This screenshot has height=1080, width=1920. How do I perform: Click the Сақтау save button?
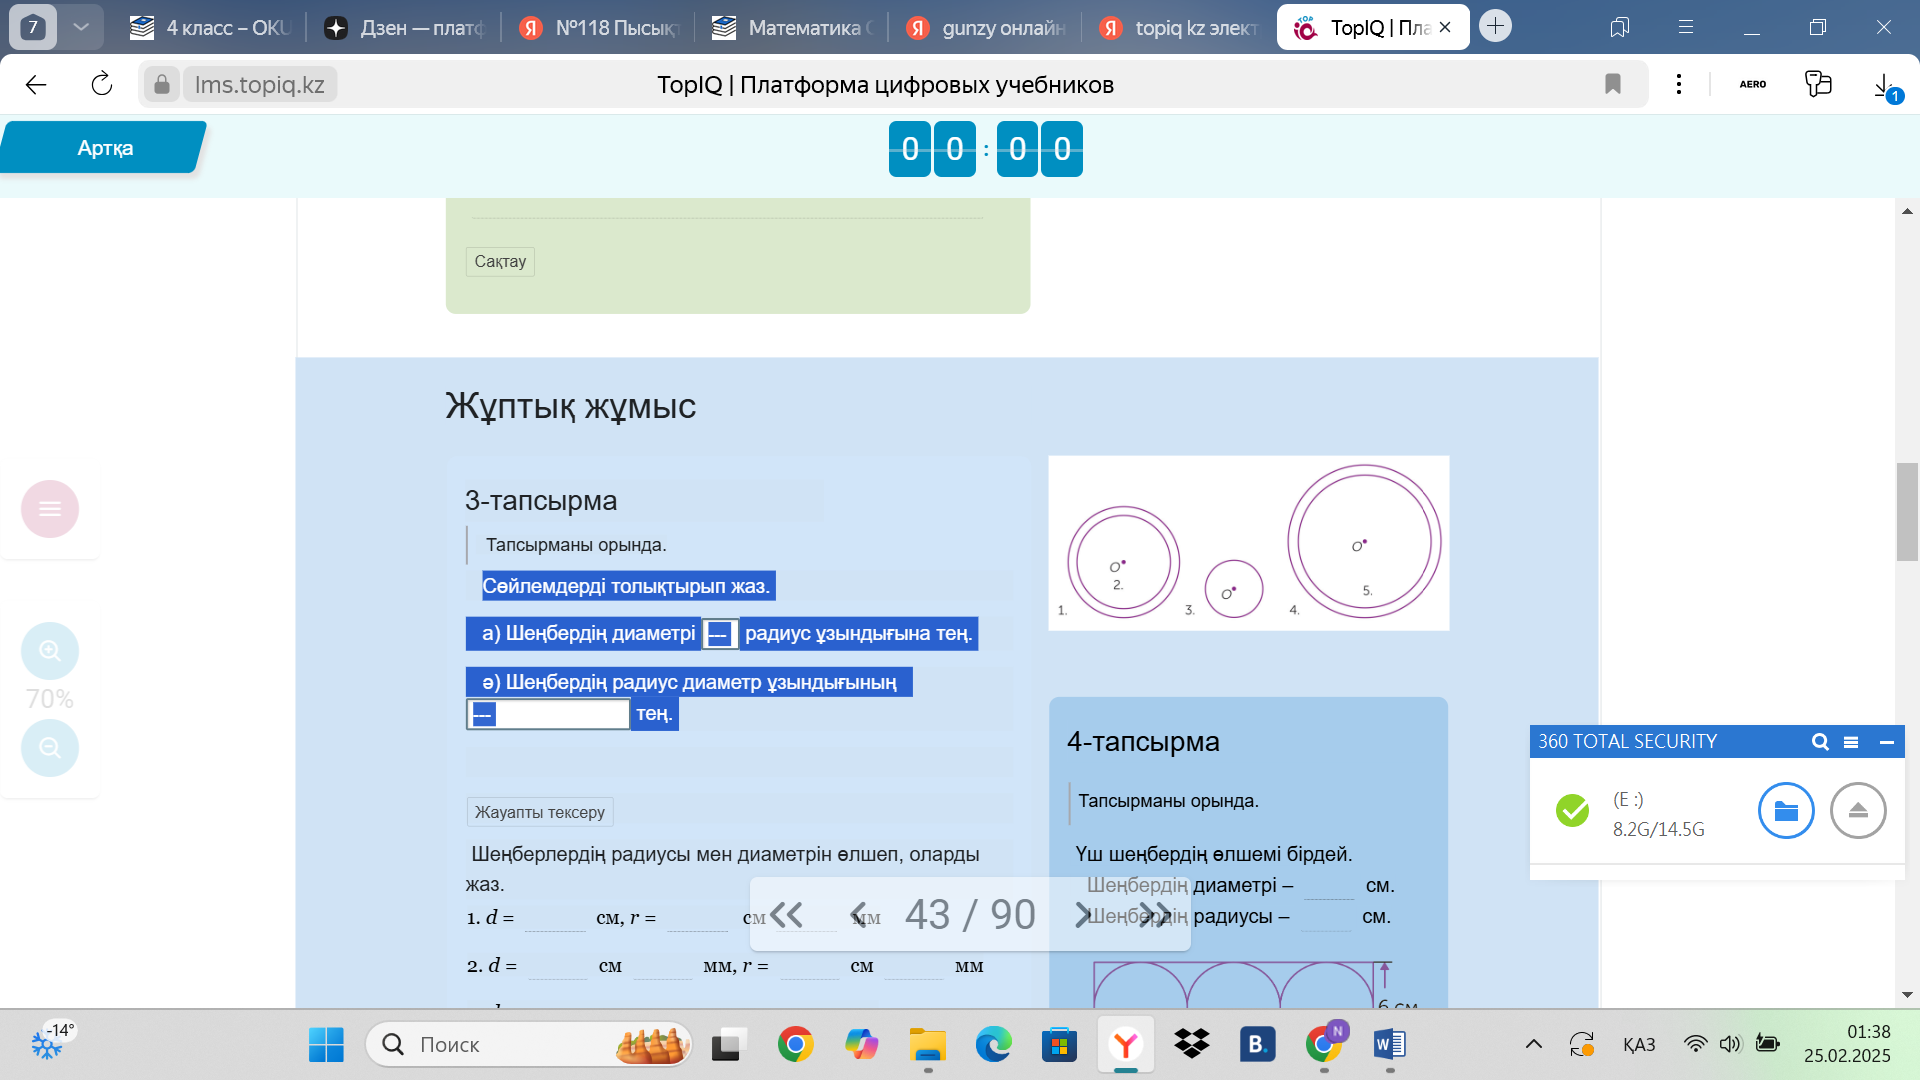click(499, 261)
